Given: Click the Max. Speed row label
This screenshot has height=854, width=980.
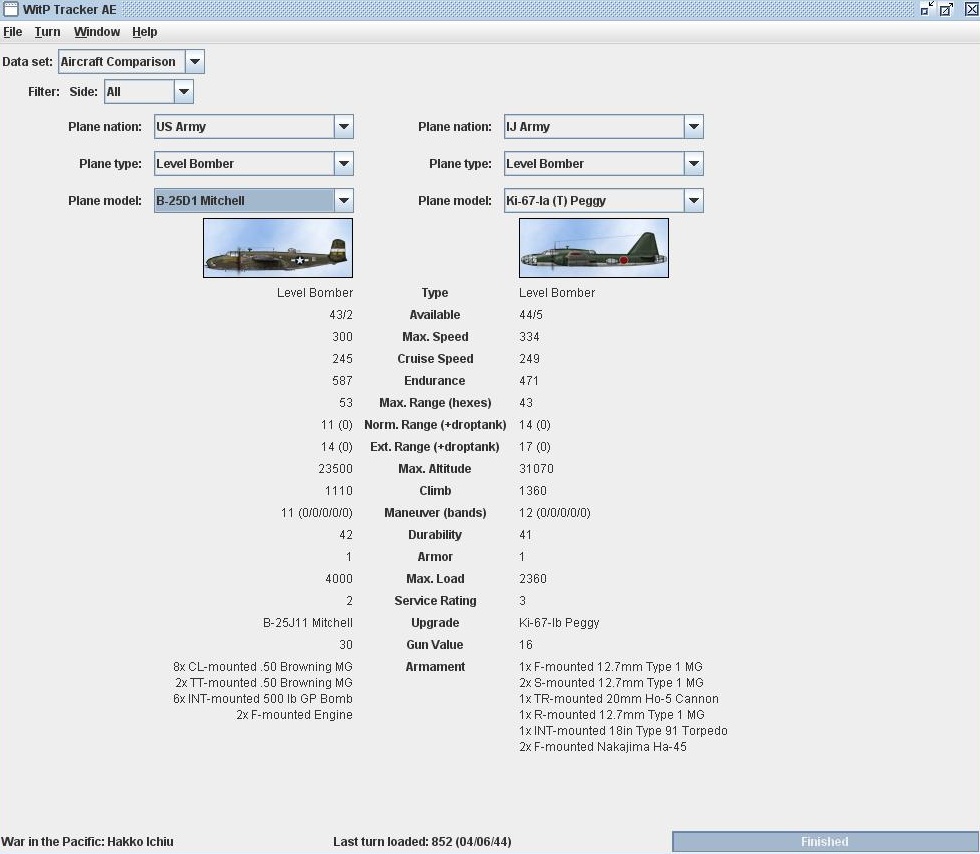Looking at the screenshot, I should (x=435, y=337).
